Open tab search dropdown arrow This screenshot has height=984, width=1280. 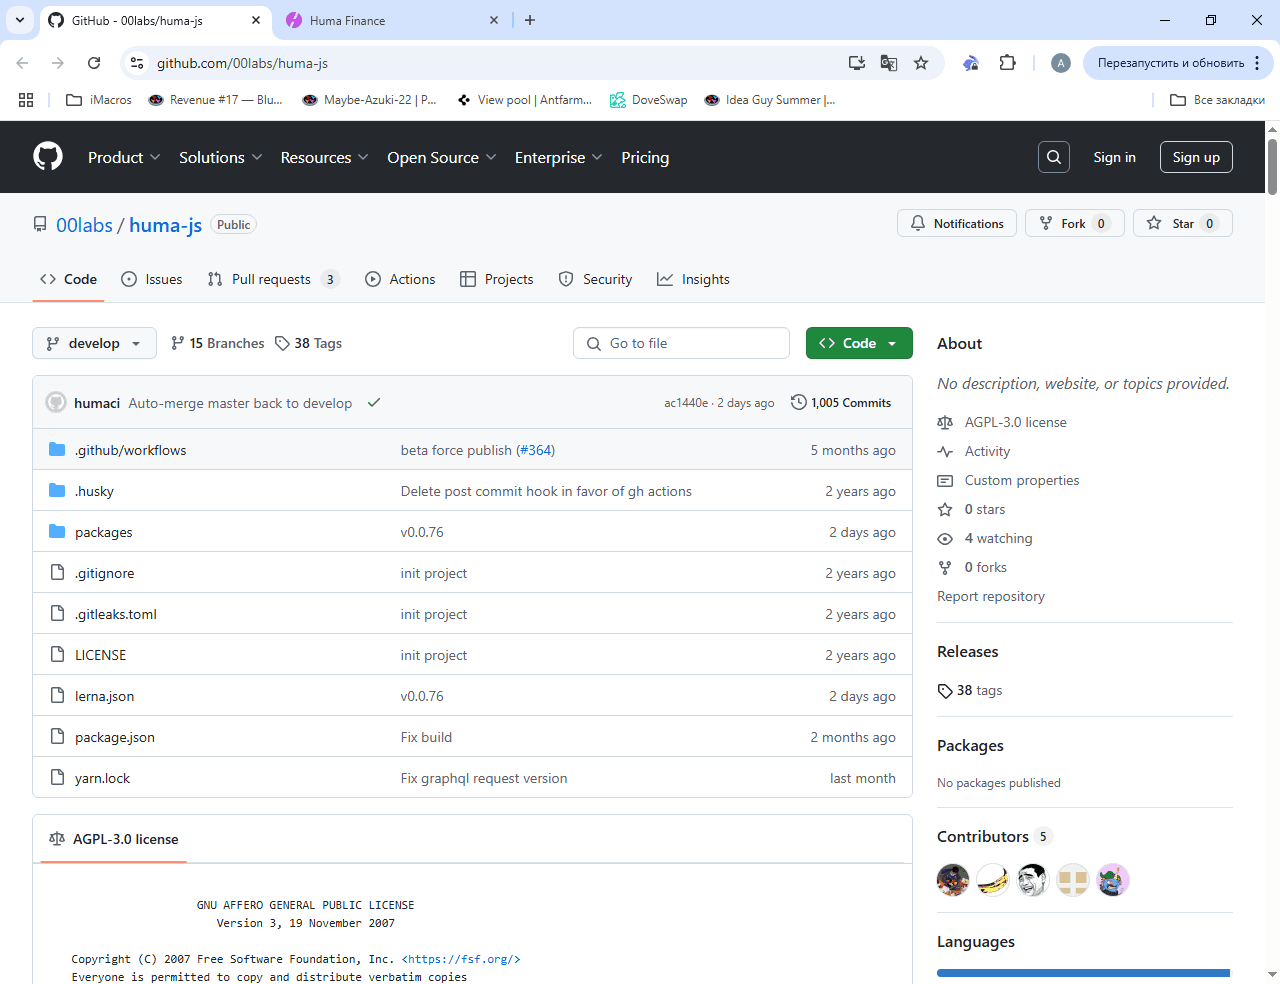pos(19,20)
